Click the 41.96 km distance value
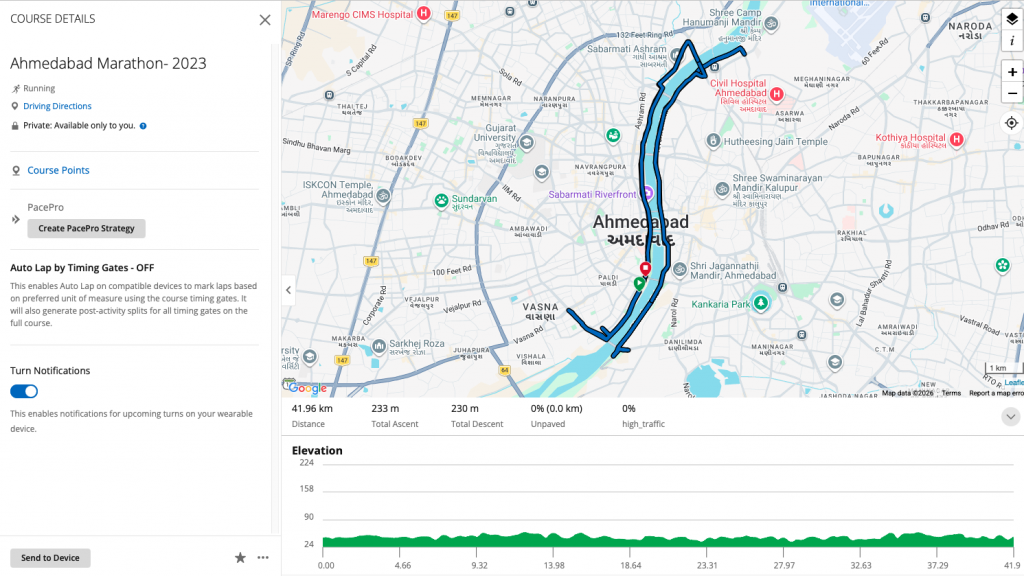The width and height of the screenshot is (1024, 576). [x=312, y=408]
